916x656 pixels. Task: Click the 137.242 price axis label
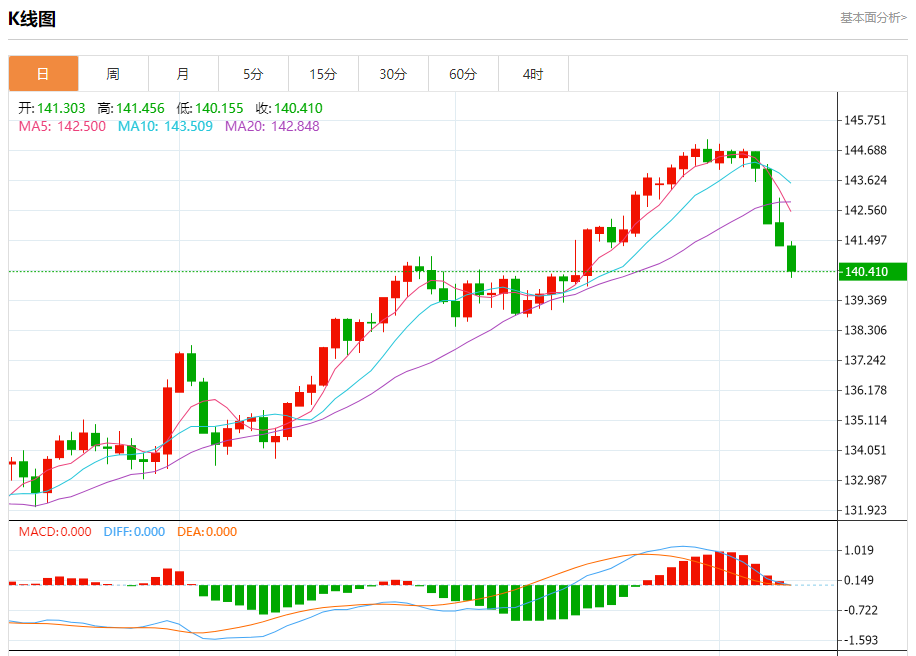pyautogui.click(x=865, y=360)
